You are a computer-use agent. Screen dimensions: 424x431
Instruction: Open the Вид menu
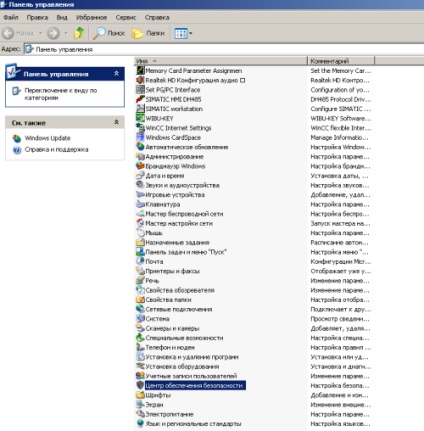(x=62, y=17)
